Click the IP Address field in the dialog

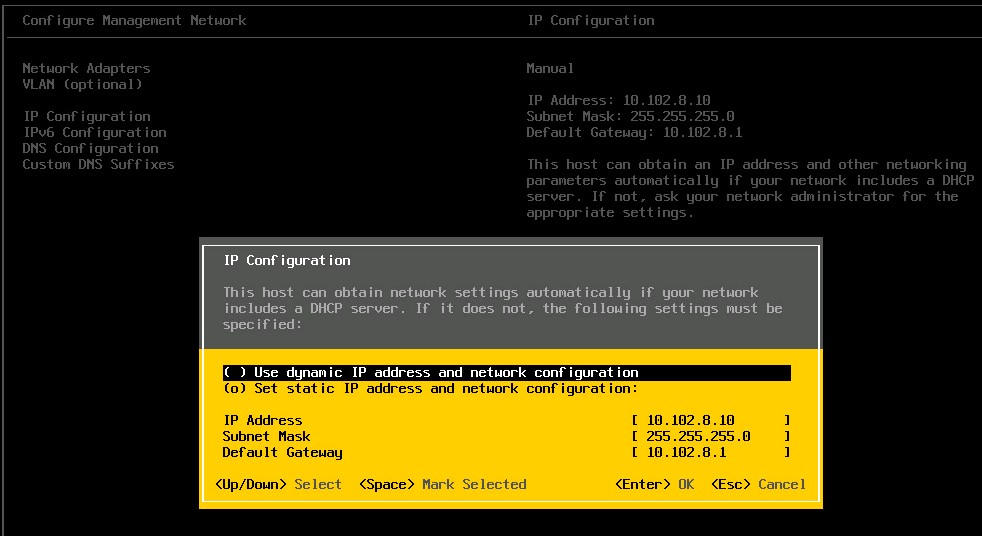[x=710, y=421]
